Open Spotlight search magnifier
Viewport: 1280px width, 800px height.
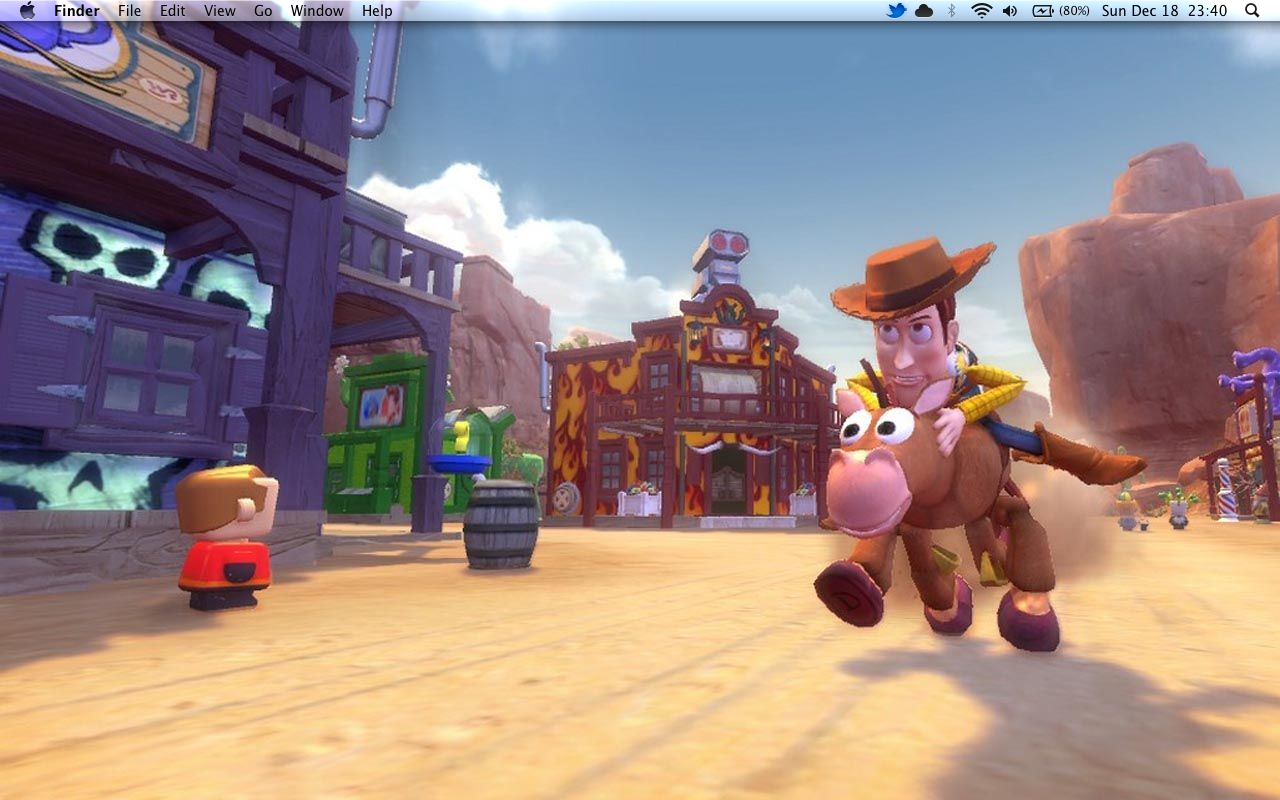pos(1252,11)
